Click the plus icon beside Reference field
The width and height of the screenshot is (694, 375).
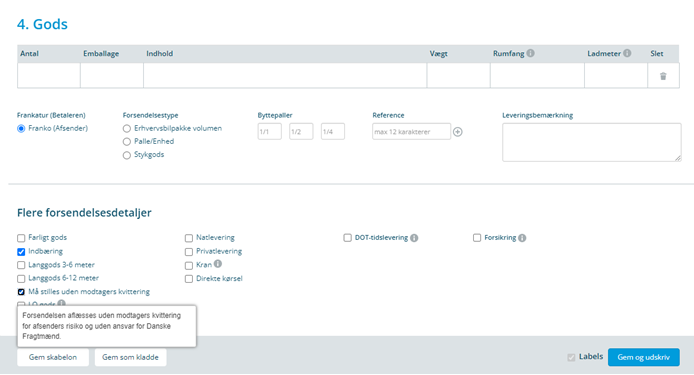coord(458,132)
